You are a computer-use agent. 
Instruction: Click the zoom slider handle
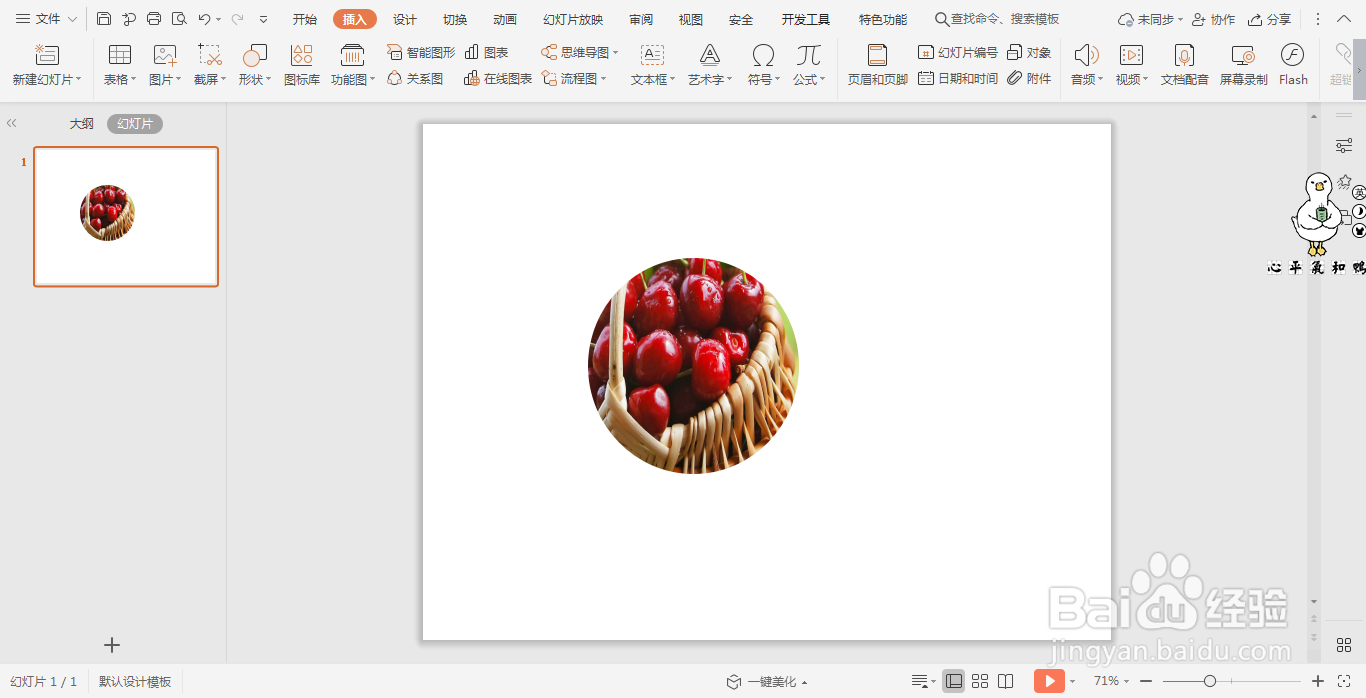(x=1210, y=681)
